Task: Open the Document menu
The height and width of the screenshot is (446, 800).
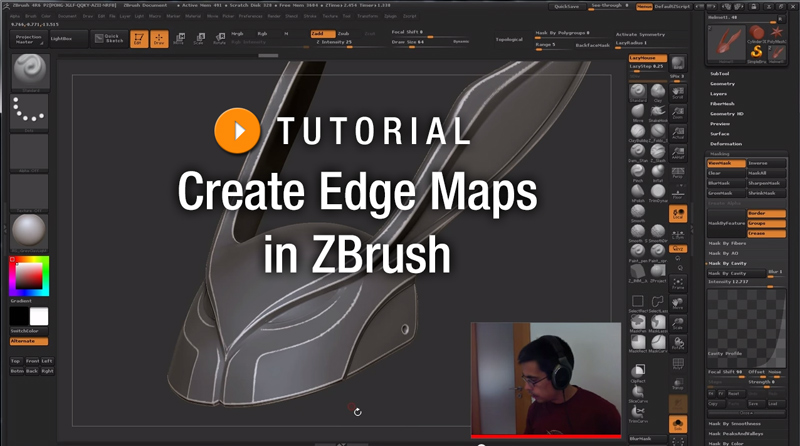Action: pos(67,16)
